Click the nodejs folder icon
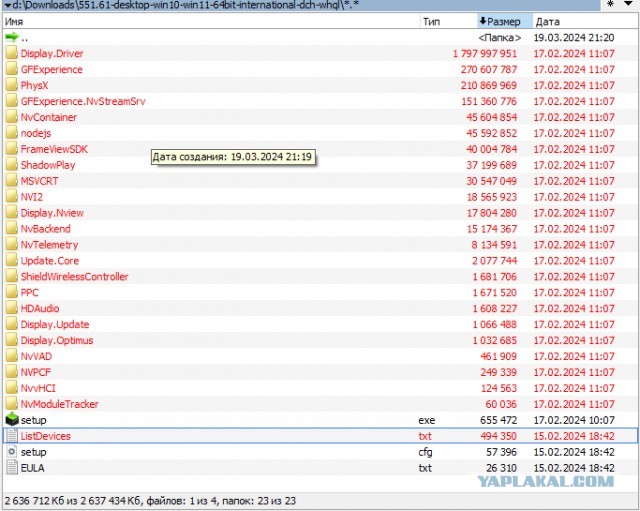640x511 pixels. pos(12,133)
